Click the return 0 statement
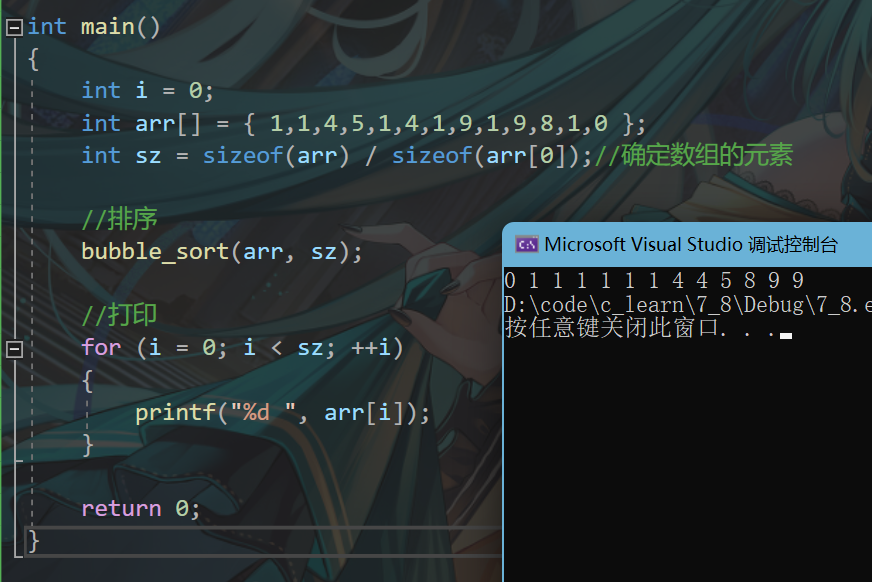The image size is (872, 582). tap(140, 507)
